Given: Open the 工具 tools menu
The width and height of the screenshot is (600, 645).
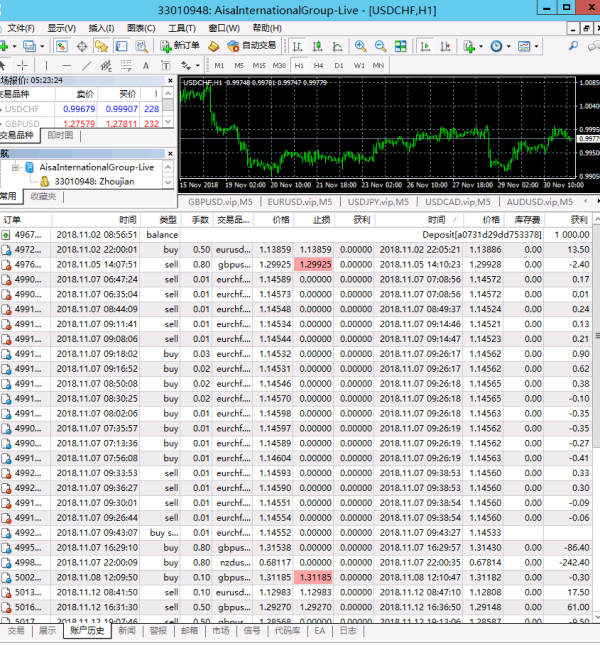Looking at the screenshot, I should [x=181, y=28].
